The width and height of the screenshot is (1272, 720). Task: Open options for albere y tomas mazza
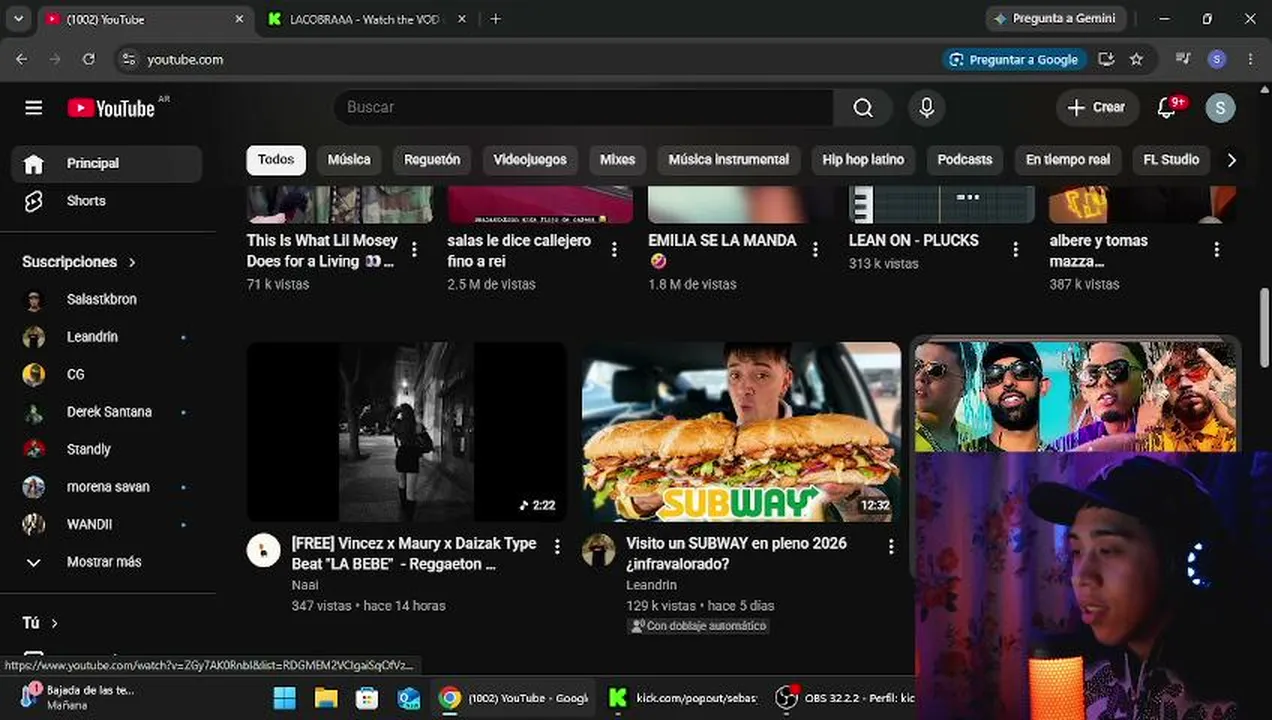pos(1217,249)
